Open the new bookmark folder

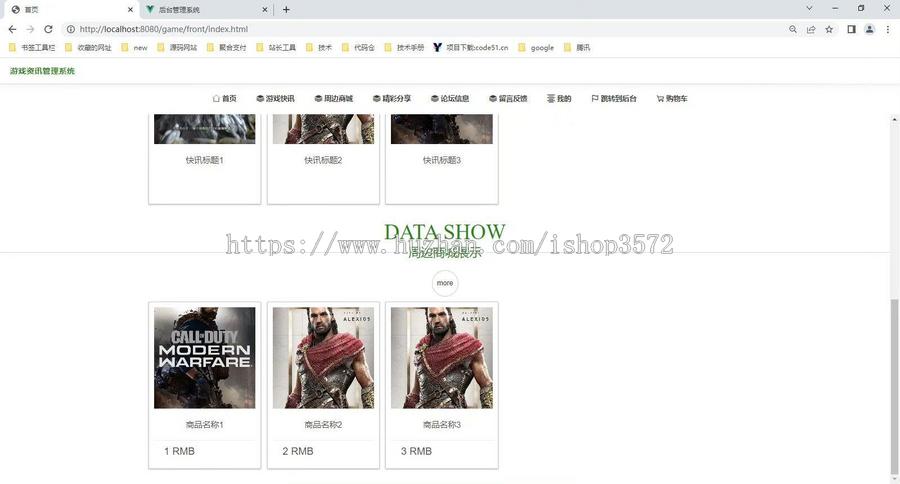tap(134, 48)
